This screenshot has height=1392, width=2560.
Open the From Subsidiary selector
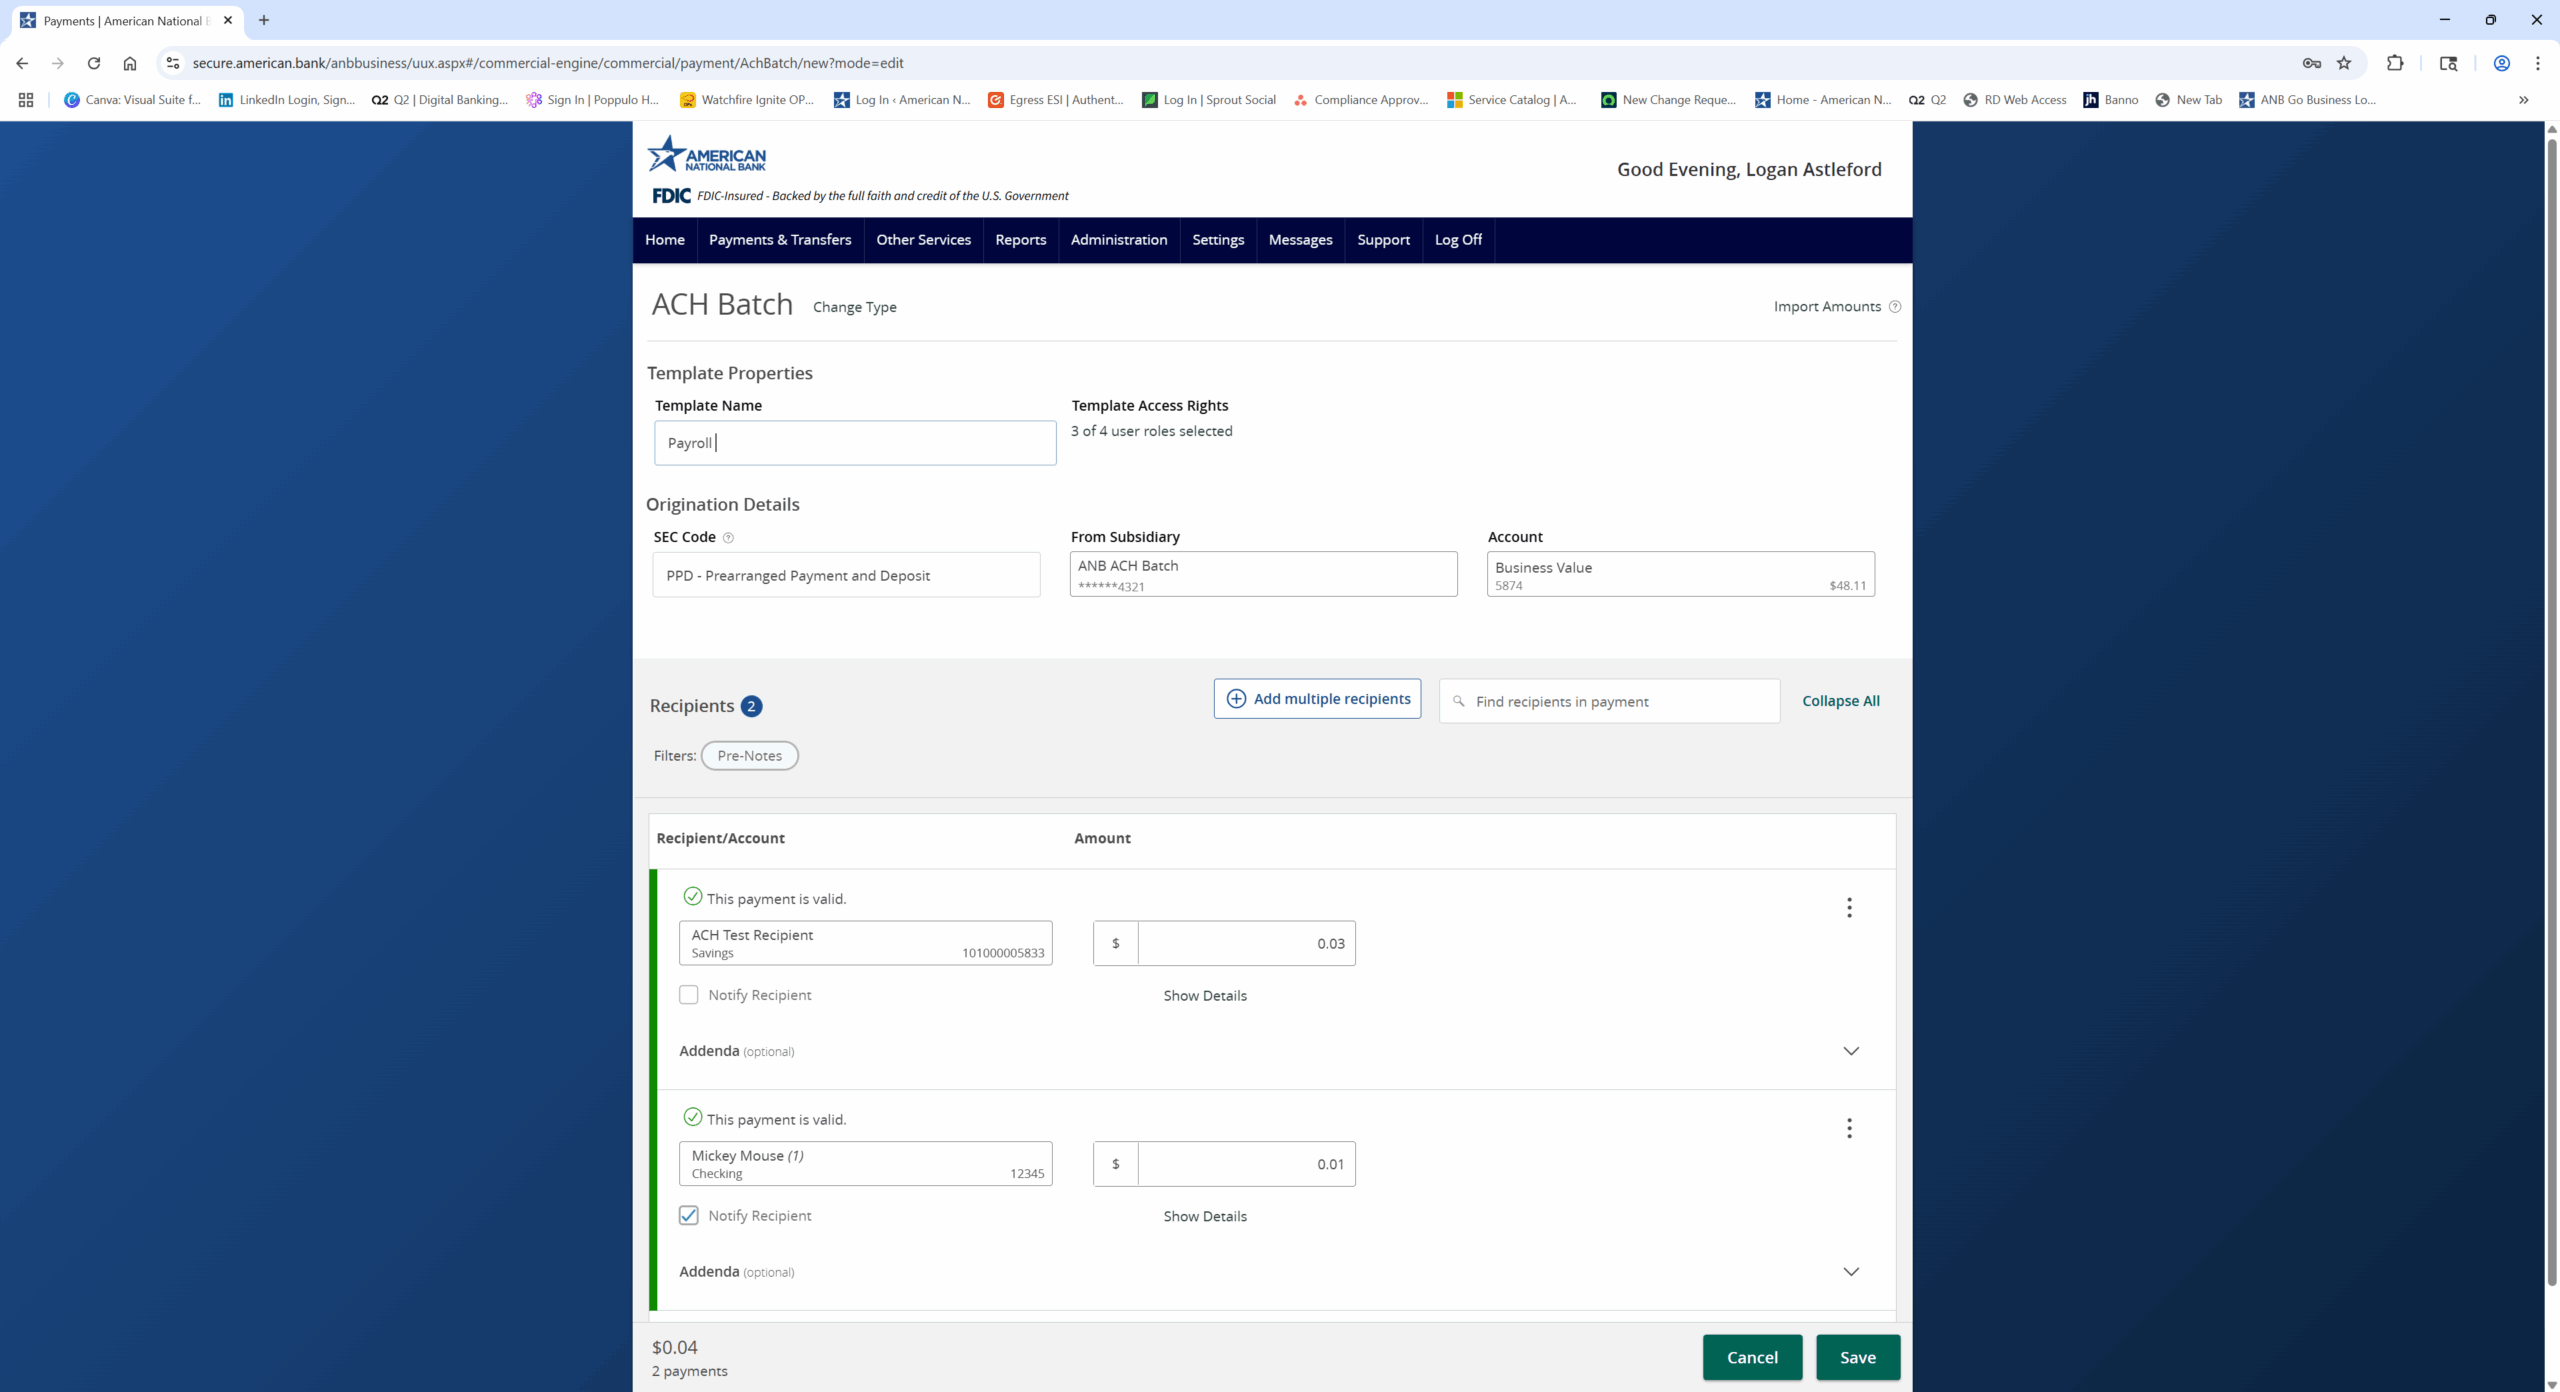tap(1263, 574)
